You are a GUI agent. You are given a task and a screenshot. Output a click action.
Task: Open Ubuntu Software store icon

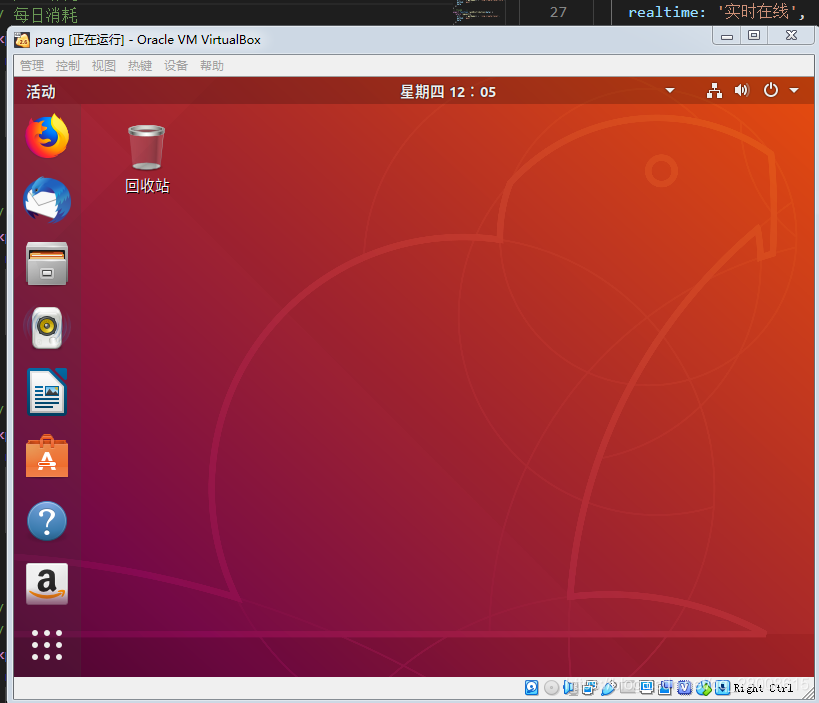click(x=47, y=456)
